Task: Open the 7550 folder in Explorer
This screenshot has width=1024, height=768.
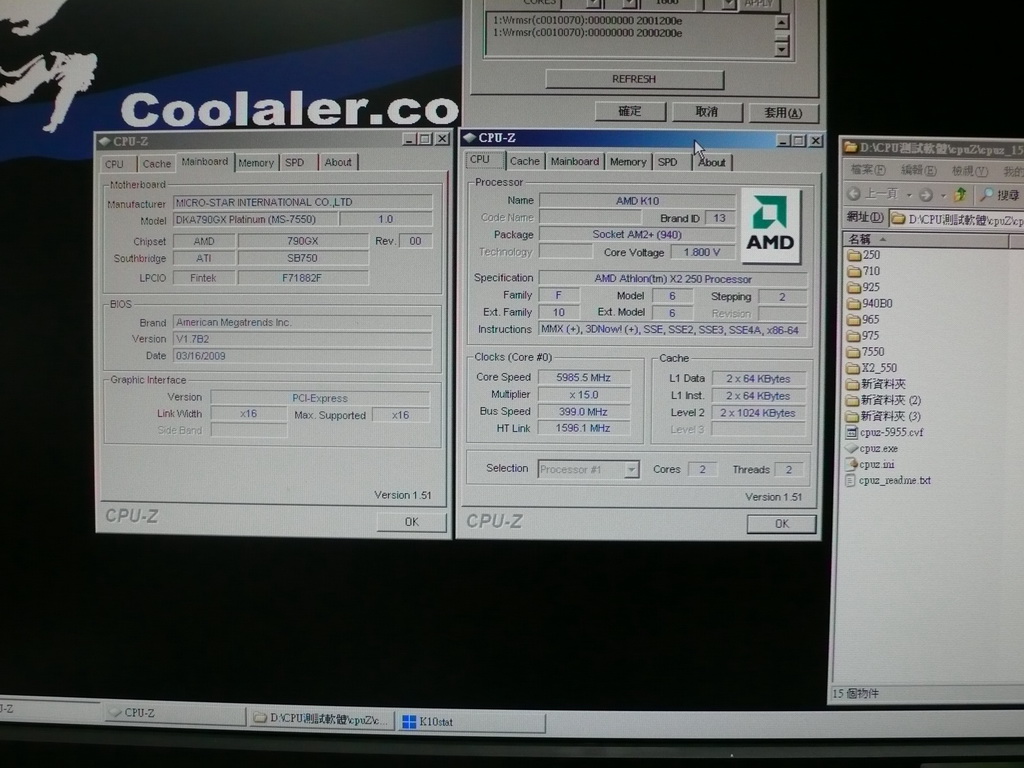Action: pyautogui.click(x=866, y=352)
